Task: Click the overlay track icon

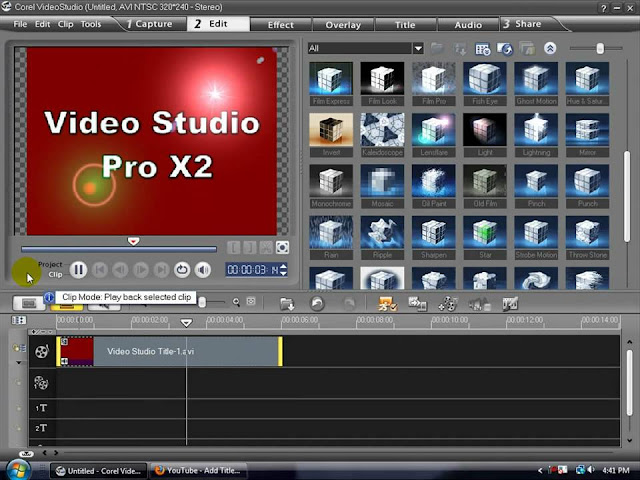Action: click(x=41, y=383)
